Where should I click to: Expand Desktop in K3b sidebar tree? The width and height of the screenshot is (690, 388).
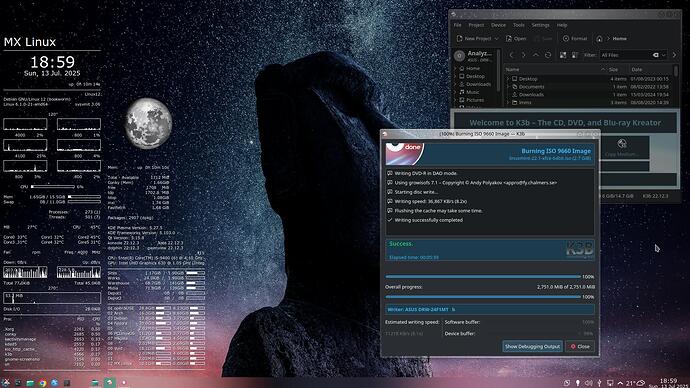(456, 76)
